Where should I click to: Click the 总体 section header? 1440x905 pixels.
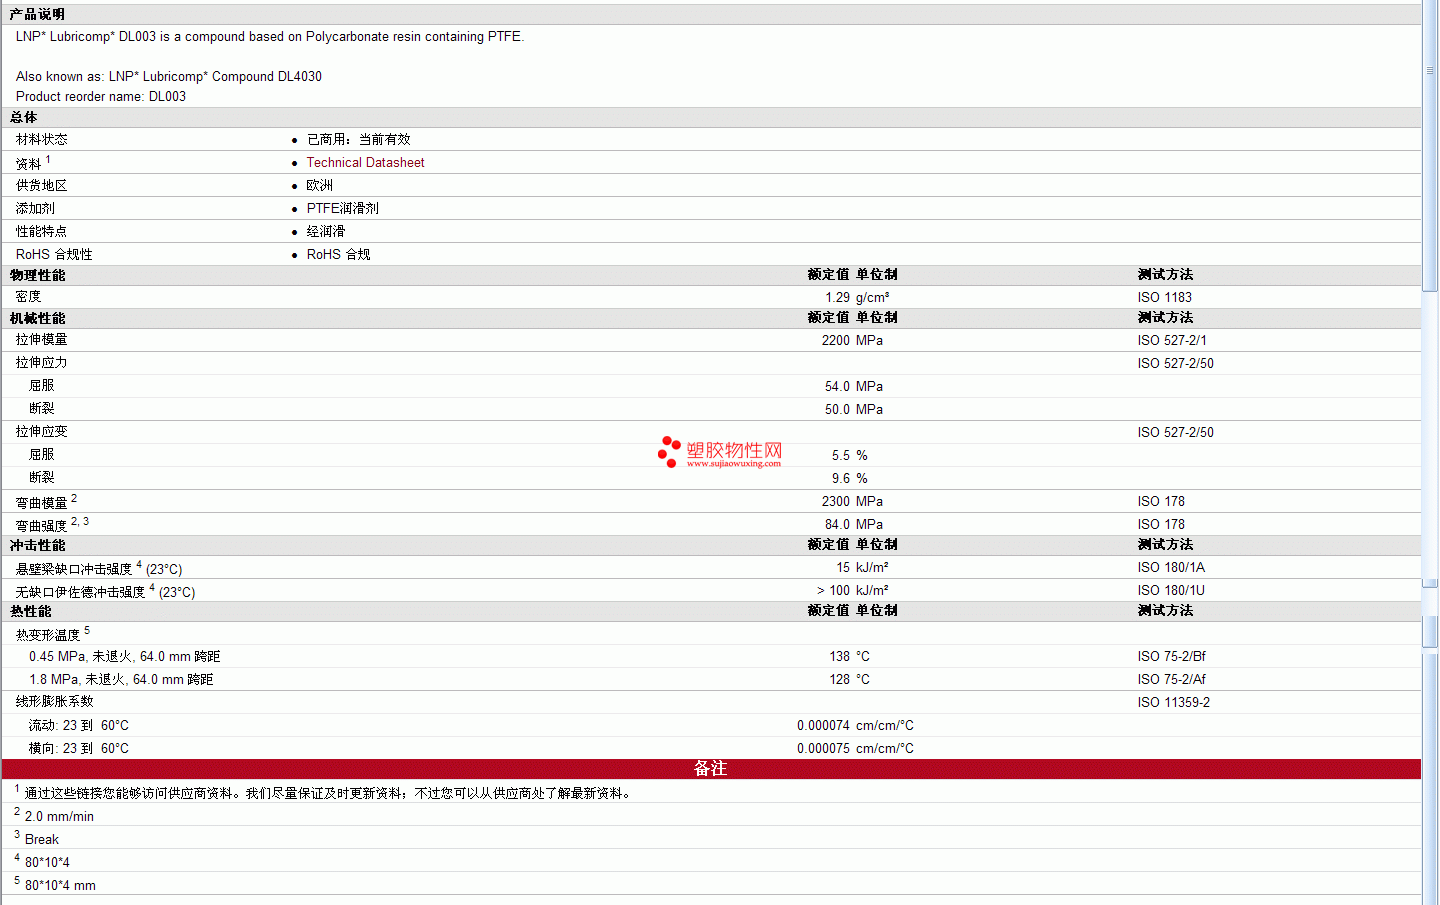click(x=23, y=117)
